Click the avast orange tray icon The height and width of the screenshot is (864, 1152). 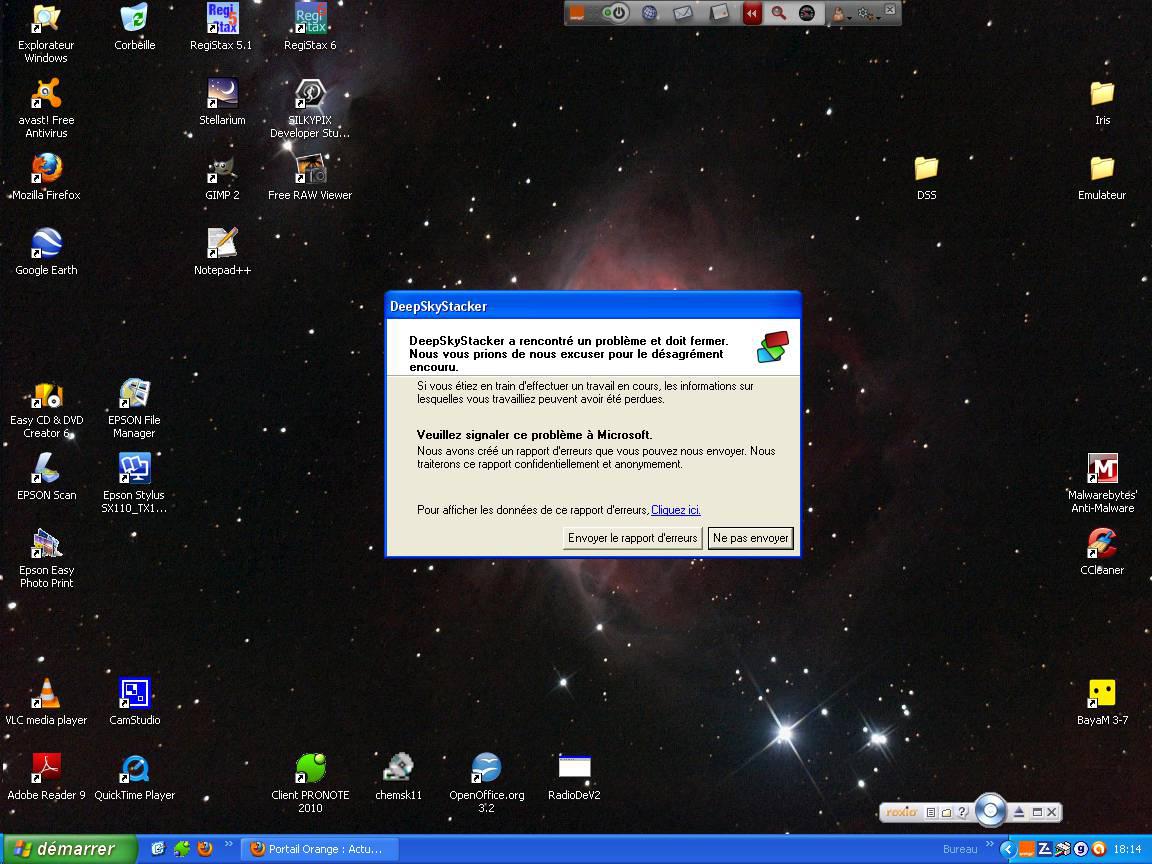tap(1098, 849)
